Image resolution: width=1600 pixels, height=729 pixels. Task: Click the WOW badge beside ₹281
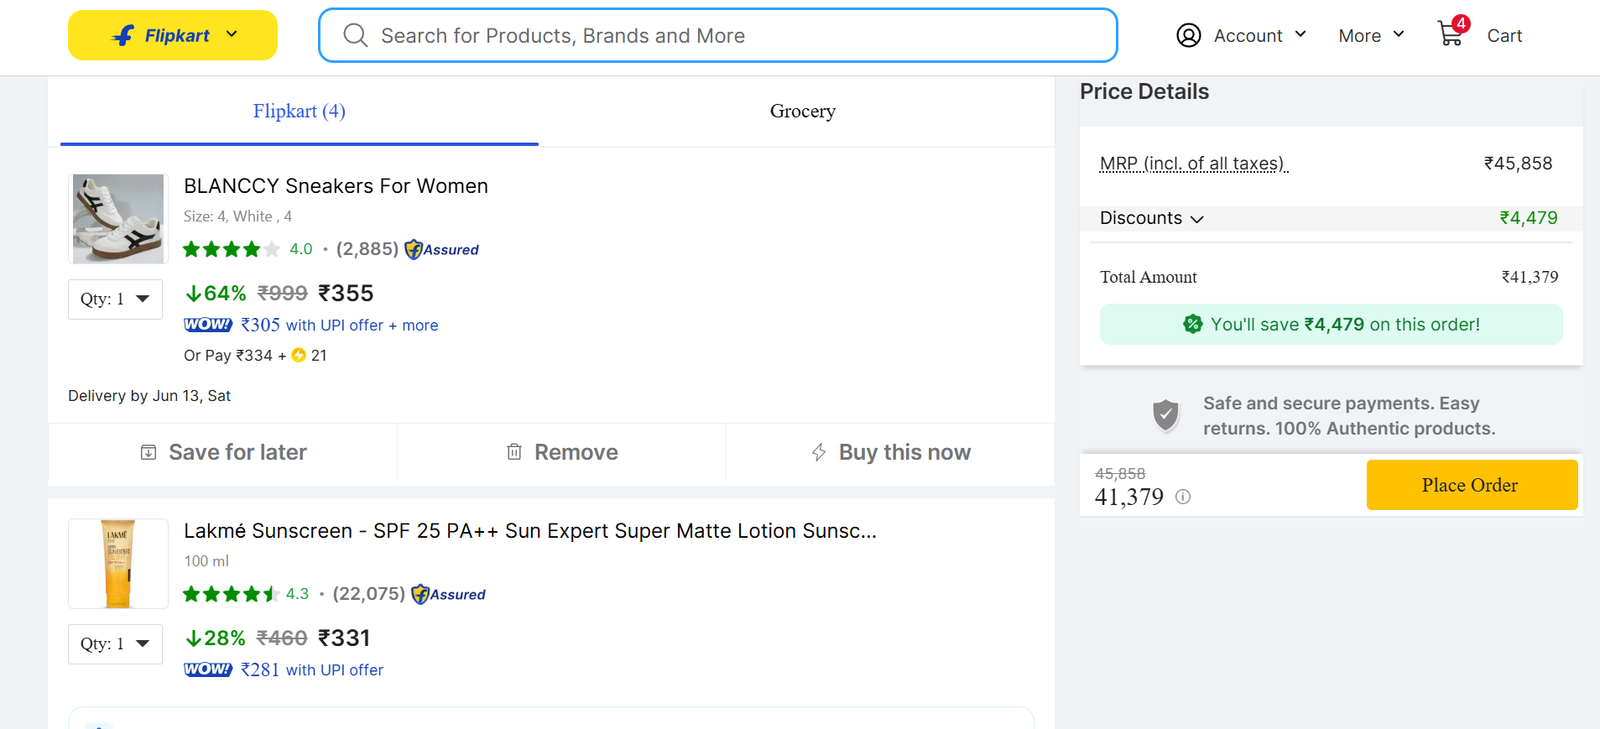tap(208, 670)
